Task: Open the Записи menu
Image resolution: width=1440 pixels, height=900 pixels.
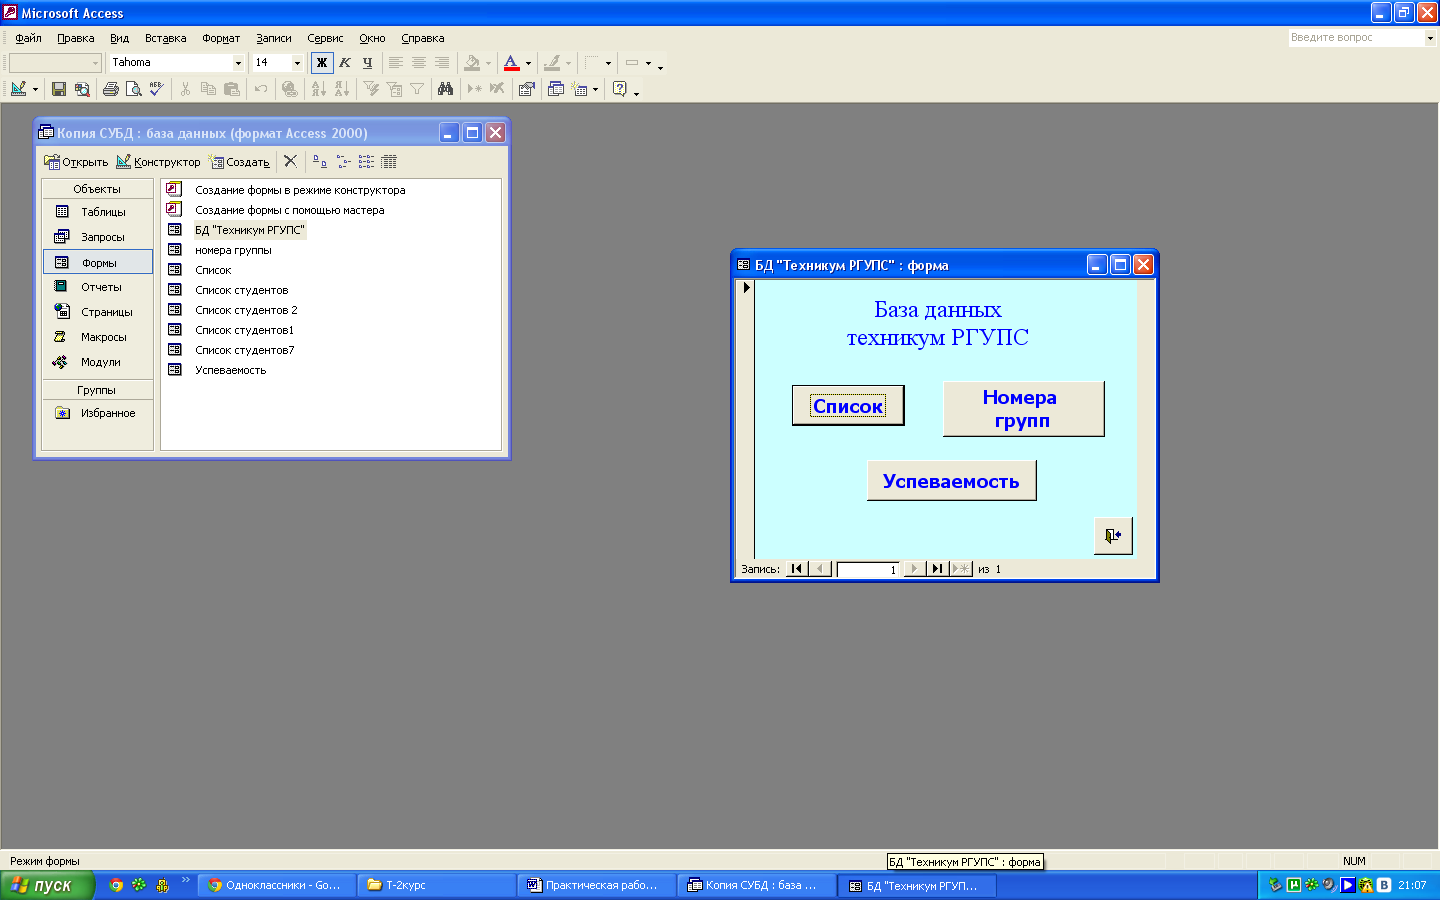Action: 274,38
